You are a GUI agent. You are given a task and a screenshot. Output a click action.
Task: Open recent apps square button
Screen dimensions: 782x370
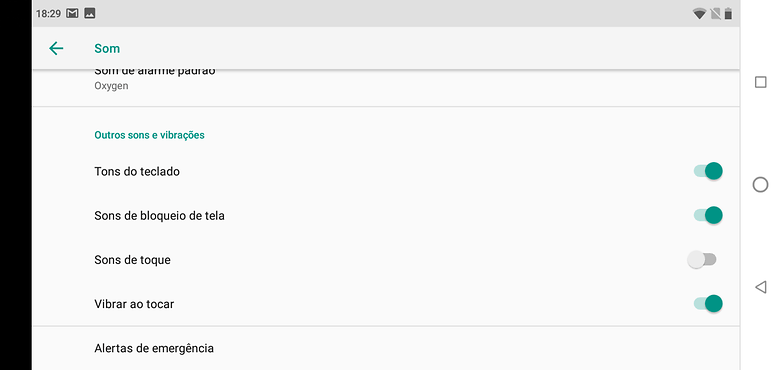pyautogui.click(x=760, y=82)
